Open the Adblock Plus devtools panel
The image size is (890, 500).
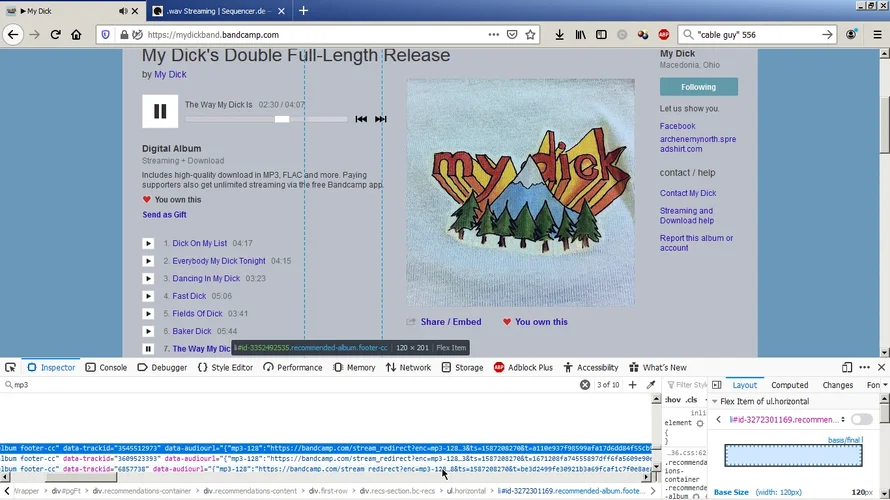point(523,368)
